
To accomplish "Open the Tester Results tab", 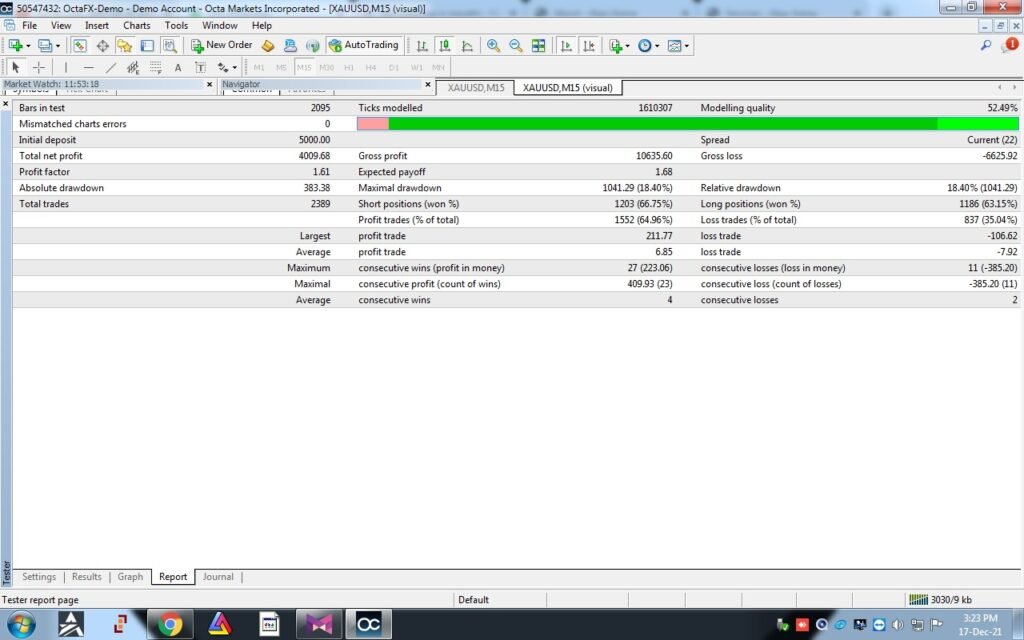I will (x=86, y=577).
